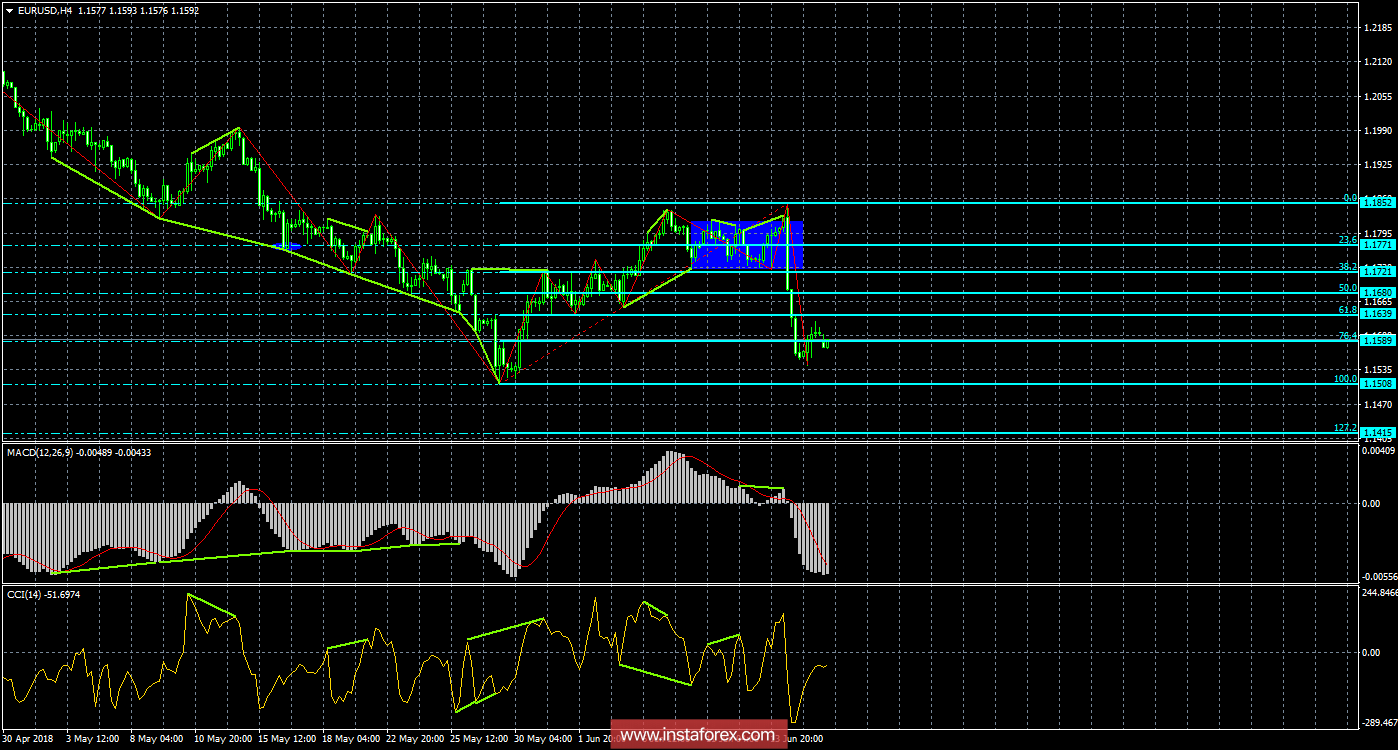The height and width of the screenshot is (750, 1398).
Task: Click the 1.1589 Fibonacci price tag
Action: (1376, 340)
